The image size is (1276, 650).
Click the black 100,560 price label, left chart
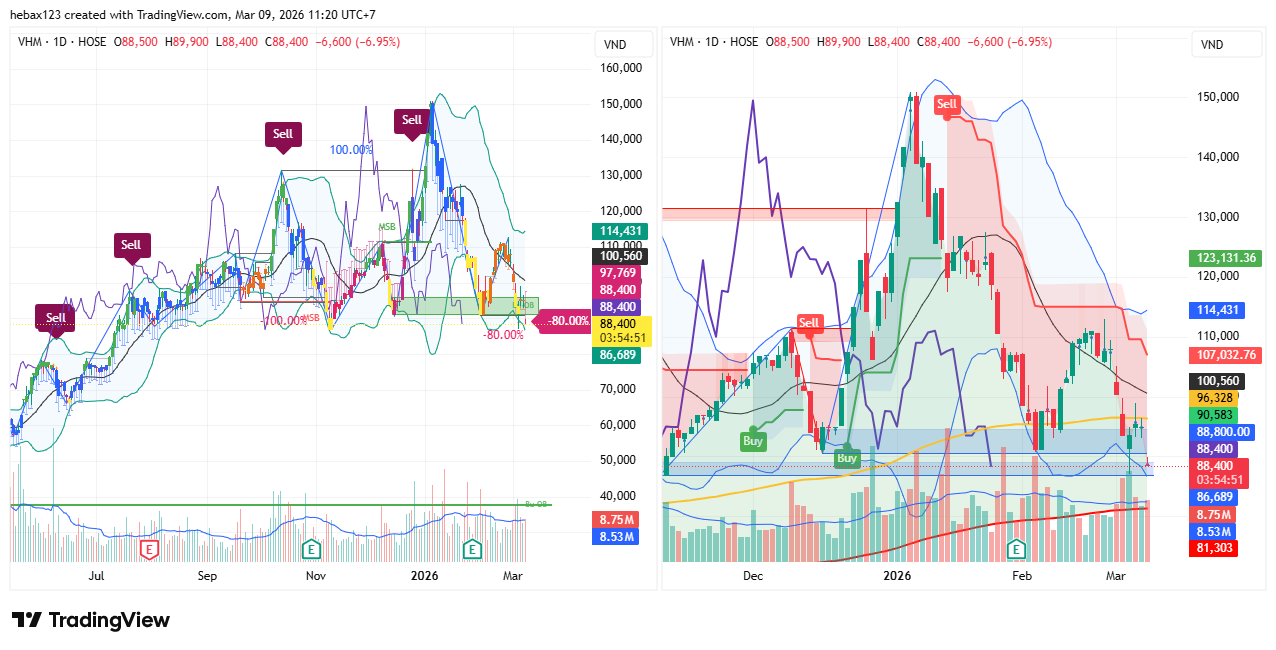click(618, 256)
